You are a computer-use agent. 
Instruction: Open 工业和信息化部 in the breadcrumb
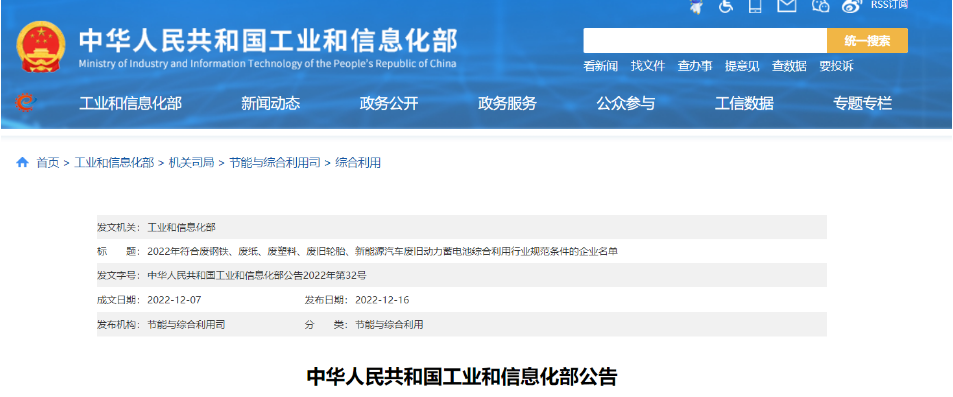114,163
